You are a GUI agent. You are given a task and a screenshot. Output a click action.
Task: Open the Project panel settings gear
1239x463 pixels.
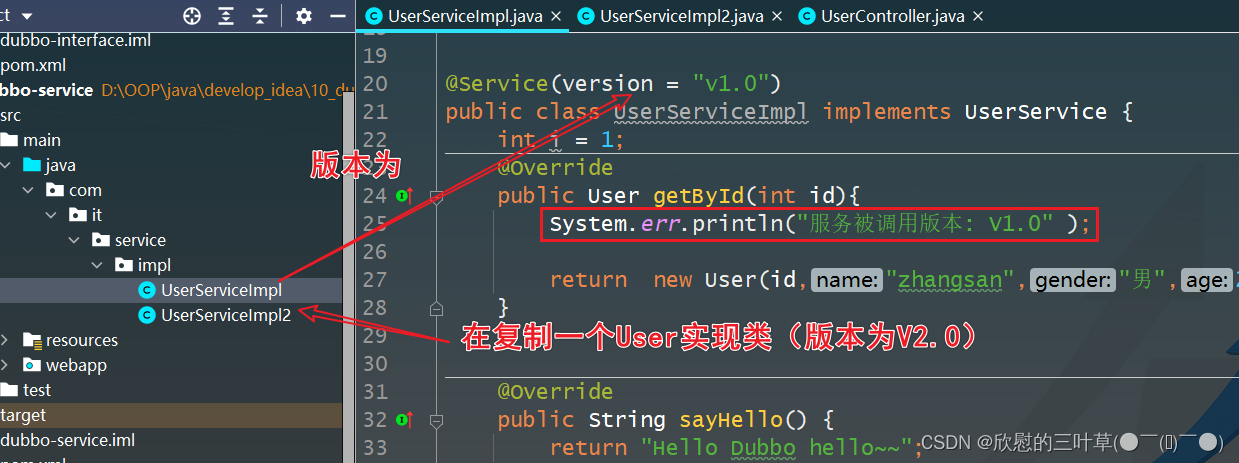point(304,16)
